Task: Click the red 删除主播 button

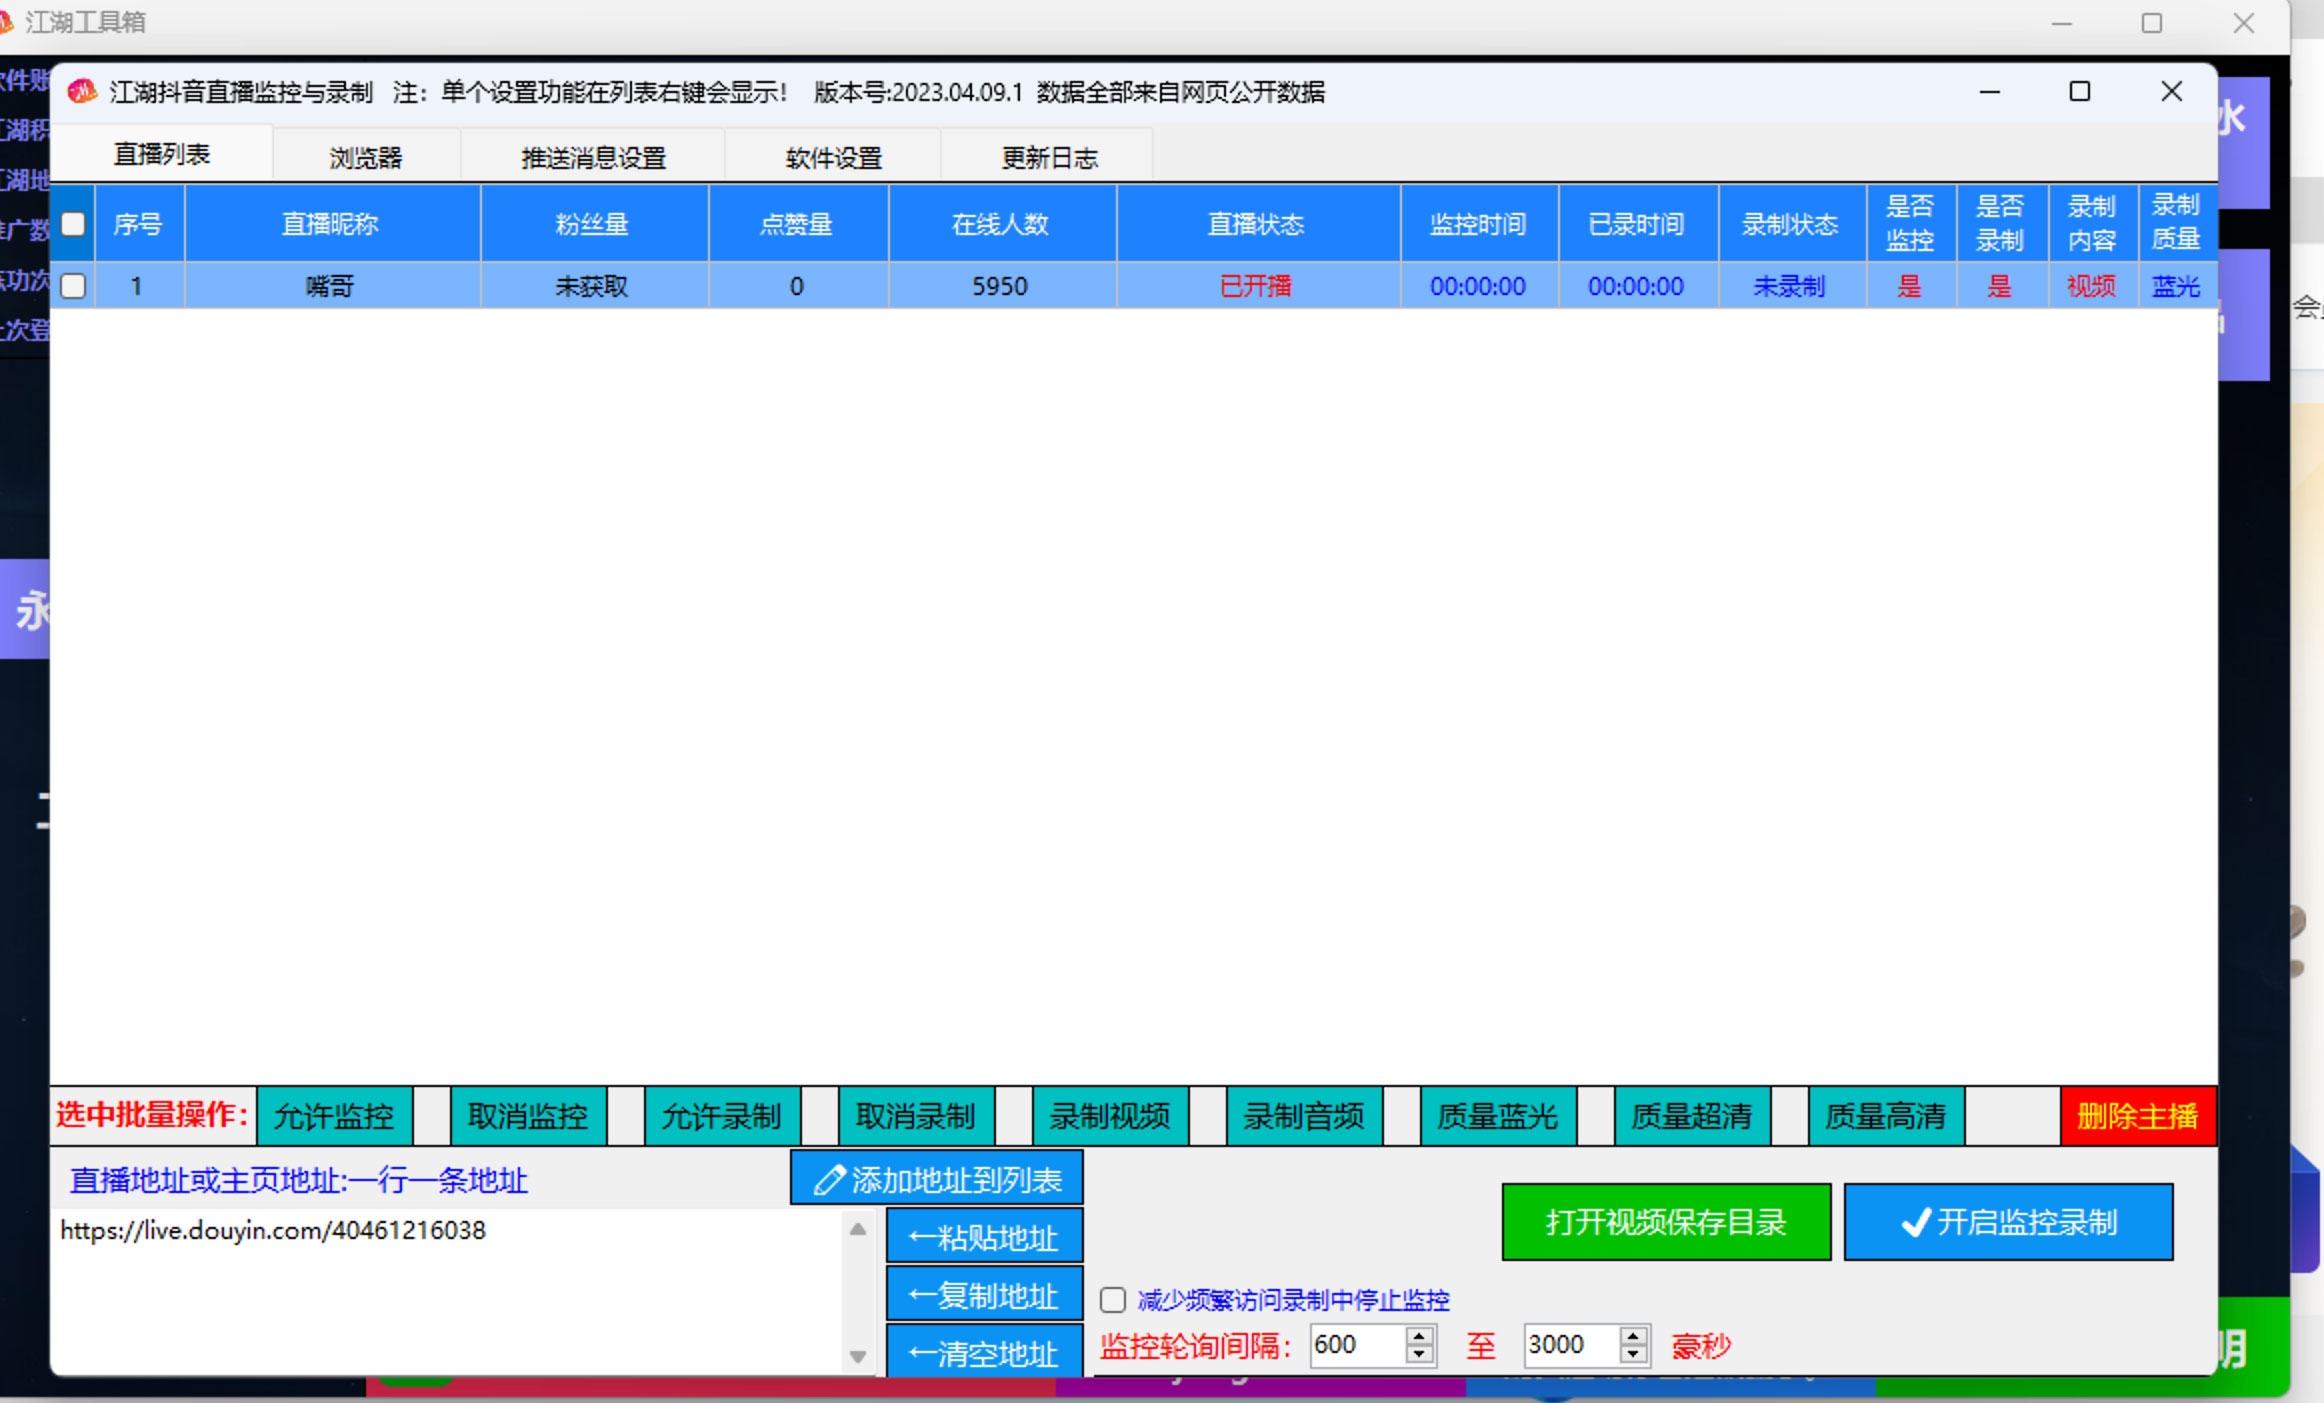Action: (x=2138, y=1117)
